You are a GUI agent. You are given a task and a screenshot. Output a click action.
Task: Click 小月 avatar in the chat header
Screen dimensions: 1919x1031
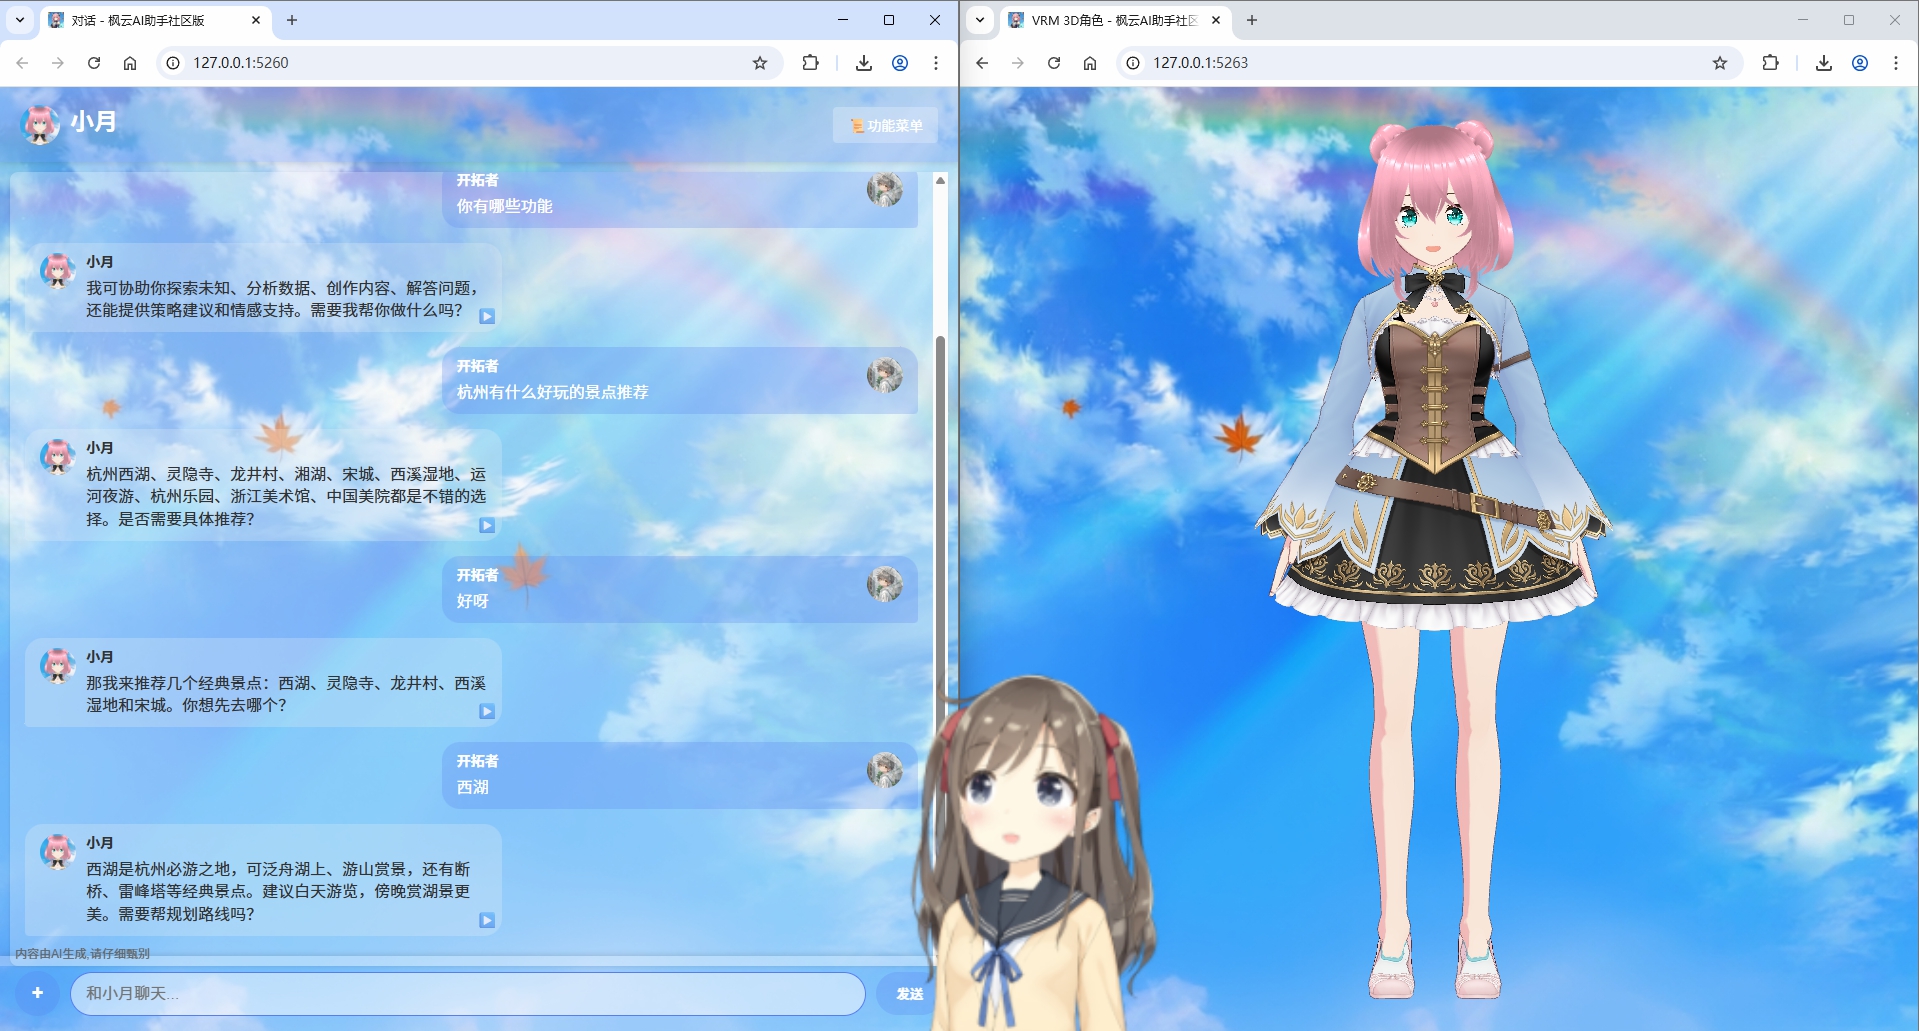coord(41,124)
